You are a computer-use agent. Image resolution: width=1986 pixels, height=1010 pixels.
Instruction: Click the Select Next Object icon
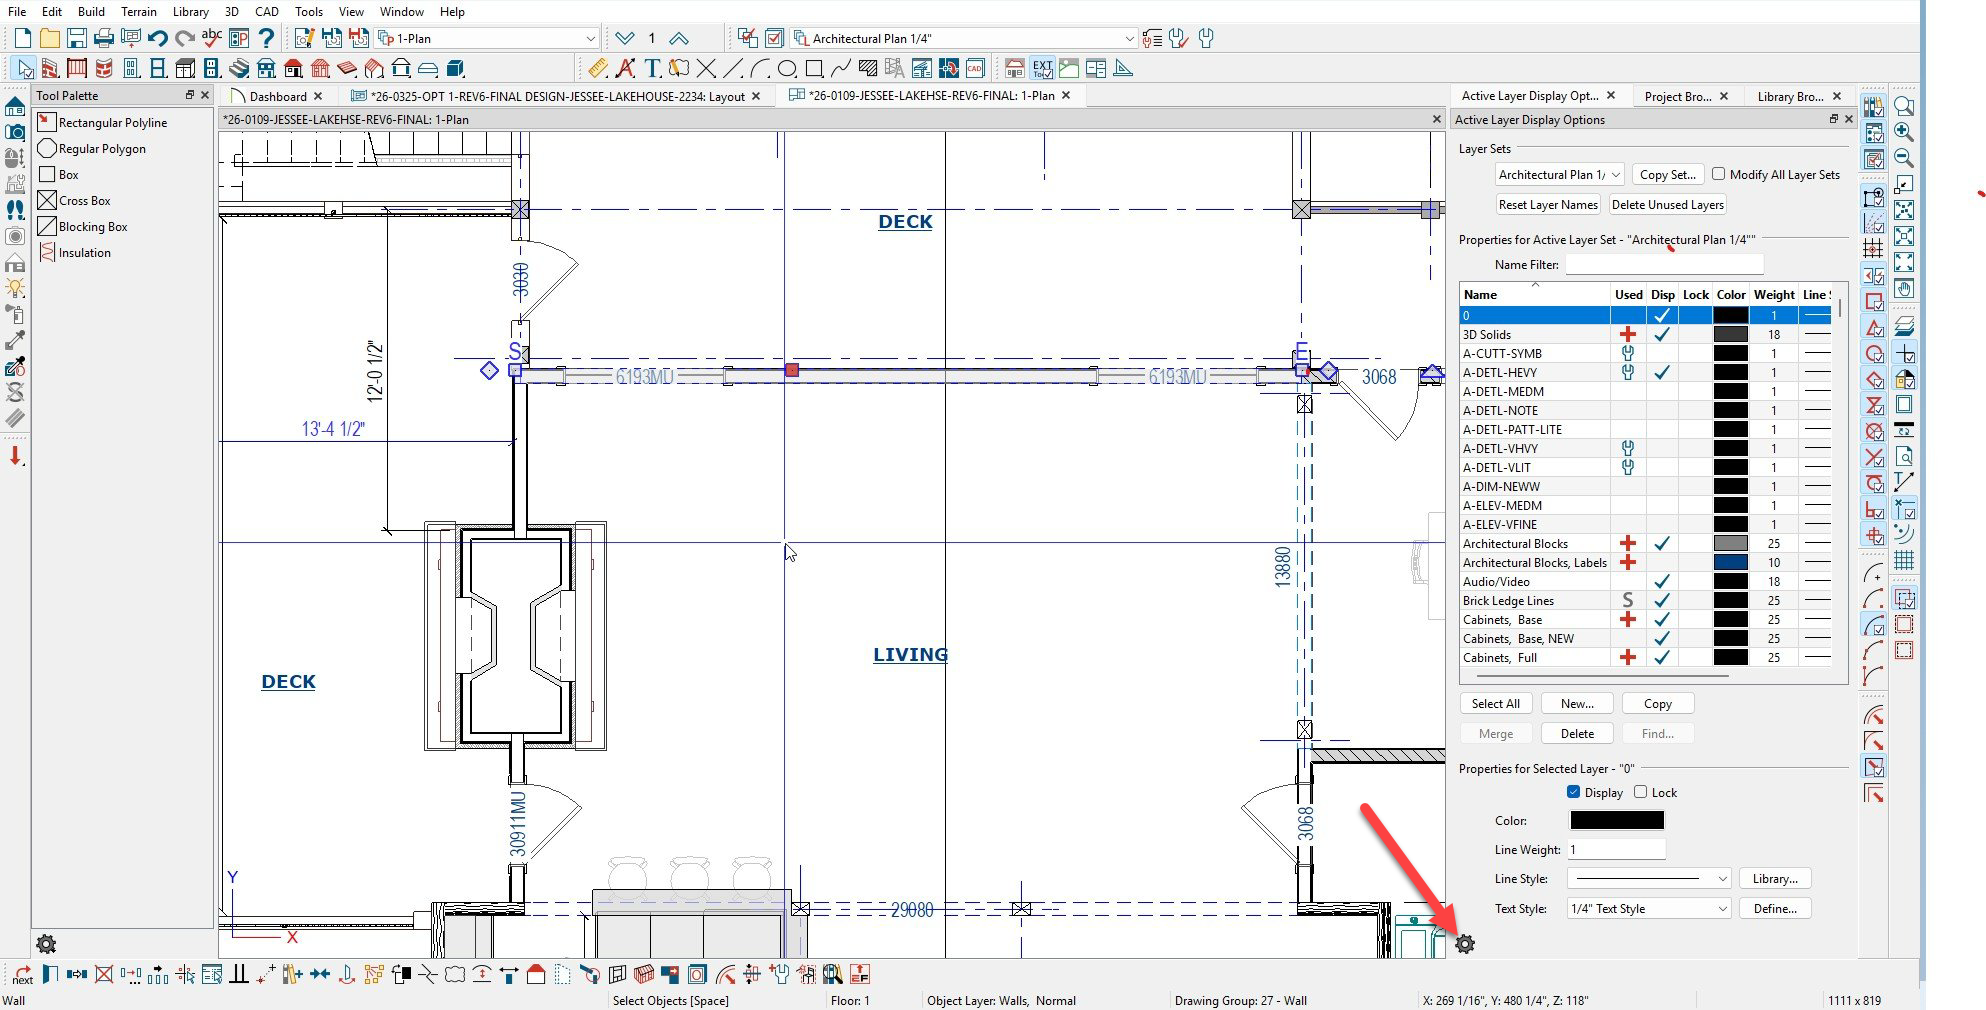[x=22, y=974]
